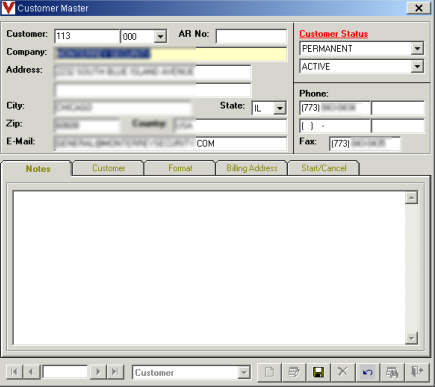Close the Customer Master window
The height and width of the screenshot is (387, 435).
(x=419, y=8)
